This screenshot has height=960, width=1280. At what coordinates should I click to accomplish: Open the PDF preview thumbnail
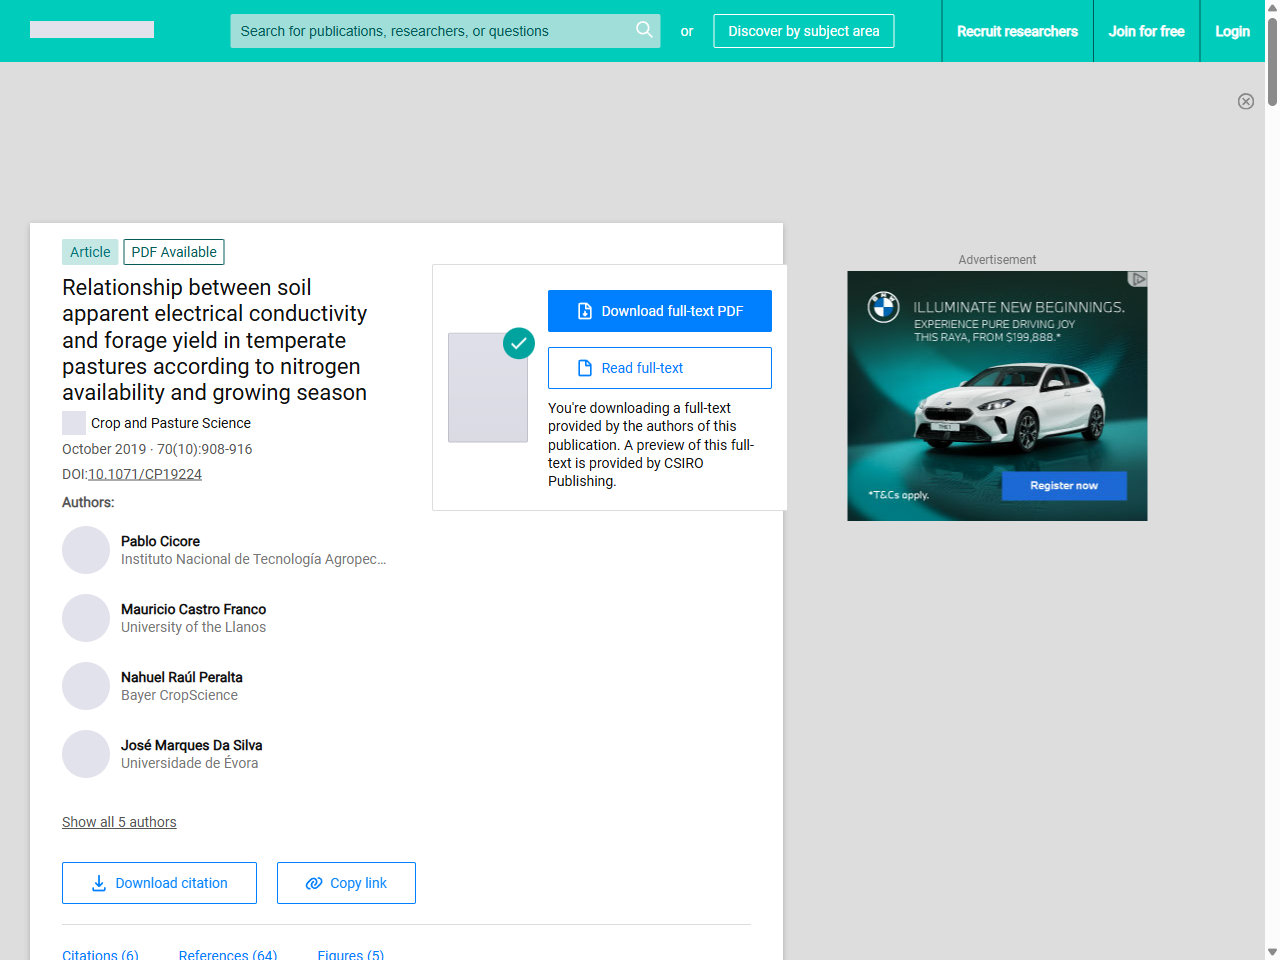tap(488, 388)
